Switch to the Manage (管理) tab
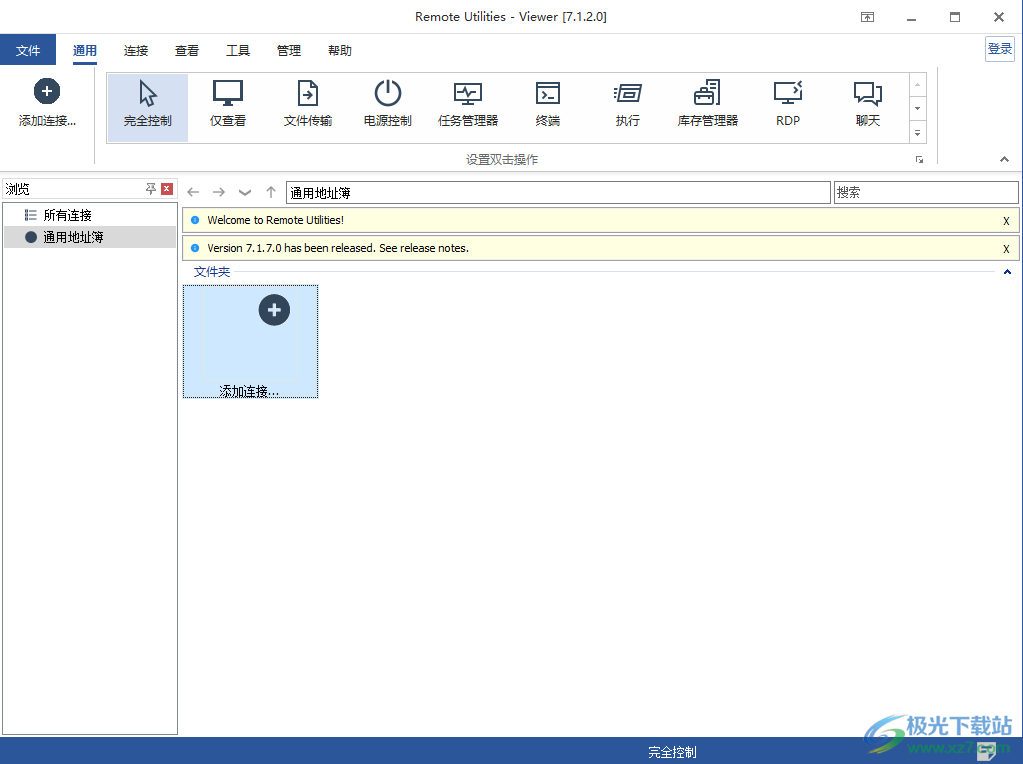 (x=288, y=50)
